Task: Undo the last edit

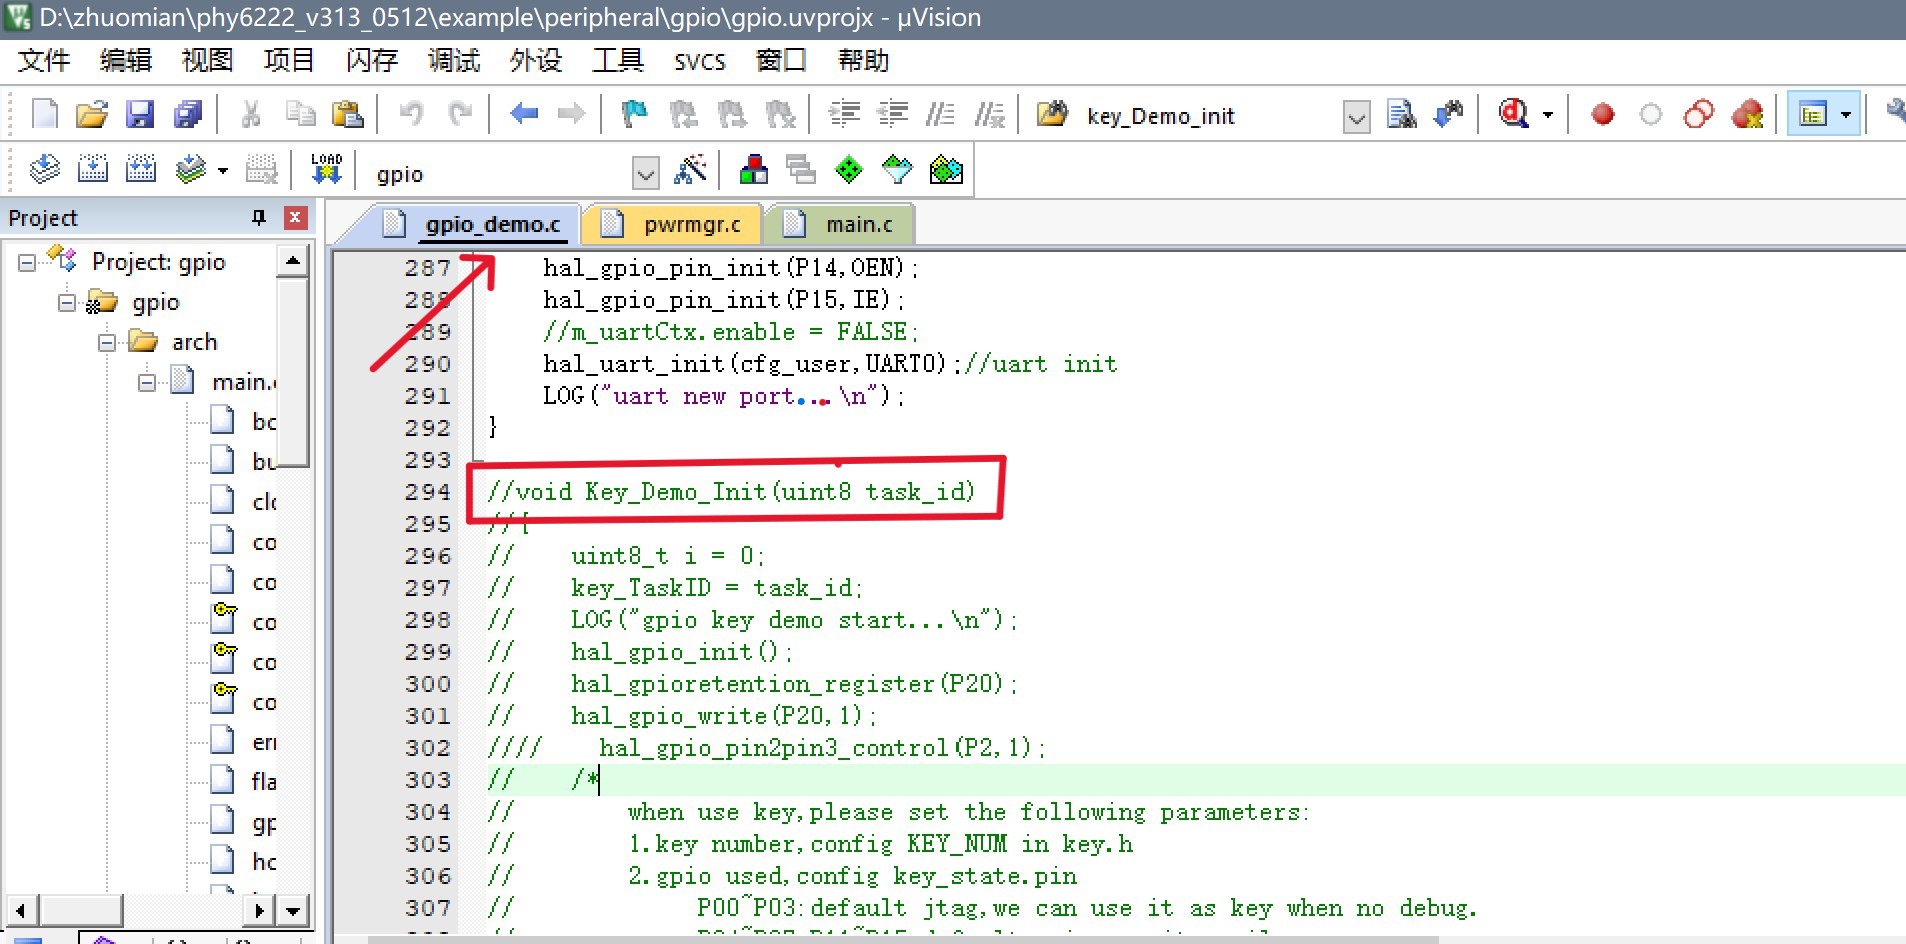Action: point(411,114)
